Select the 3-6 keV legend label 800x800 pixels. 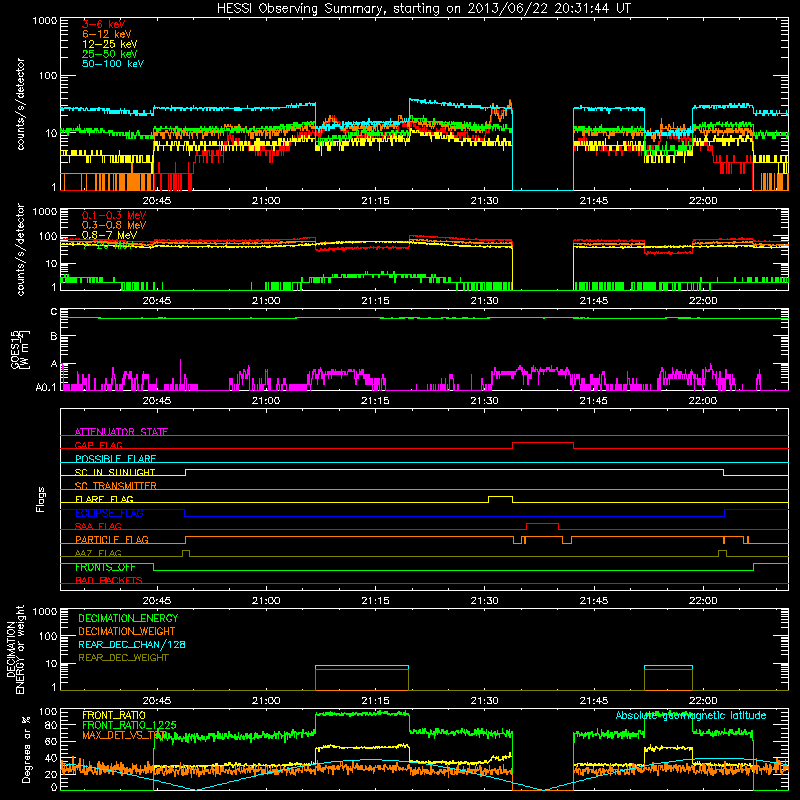coord(103,24)
